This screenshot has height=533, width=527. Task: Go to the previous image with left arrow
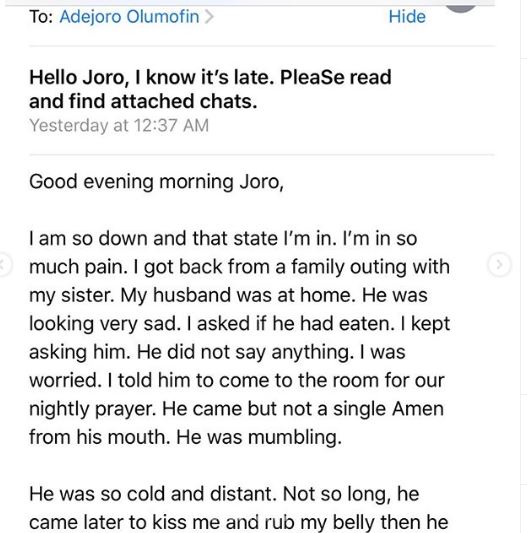pos(4,264)
